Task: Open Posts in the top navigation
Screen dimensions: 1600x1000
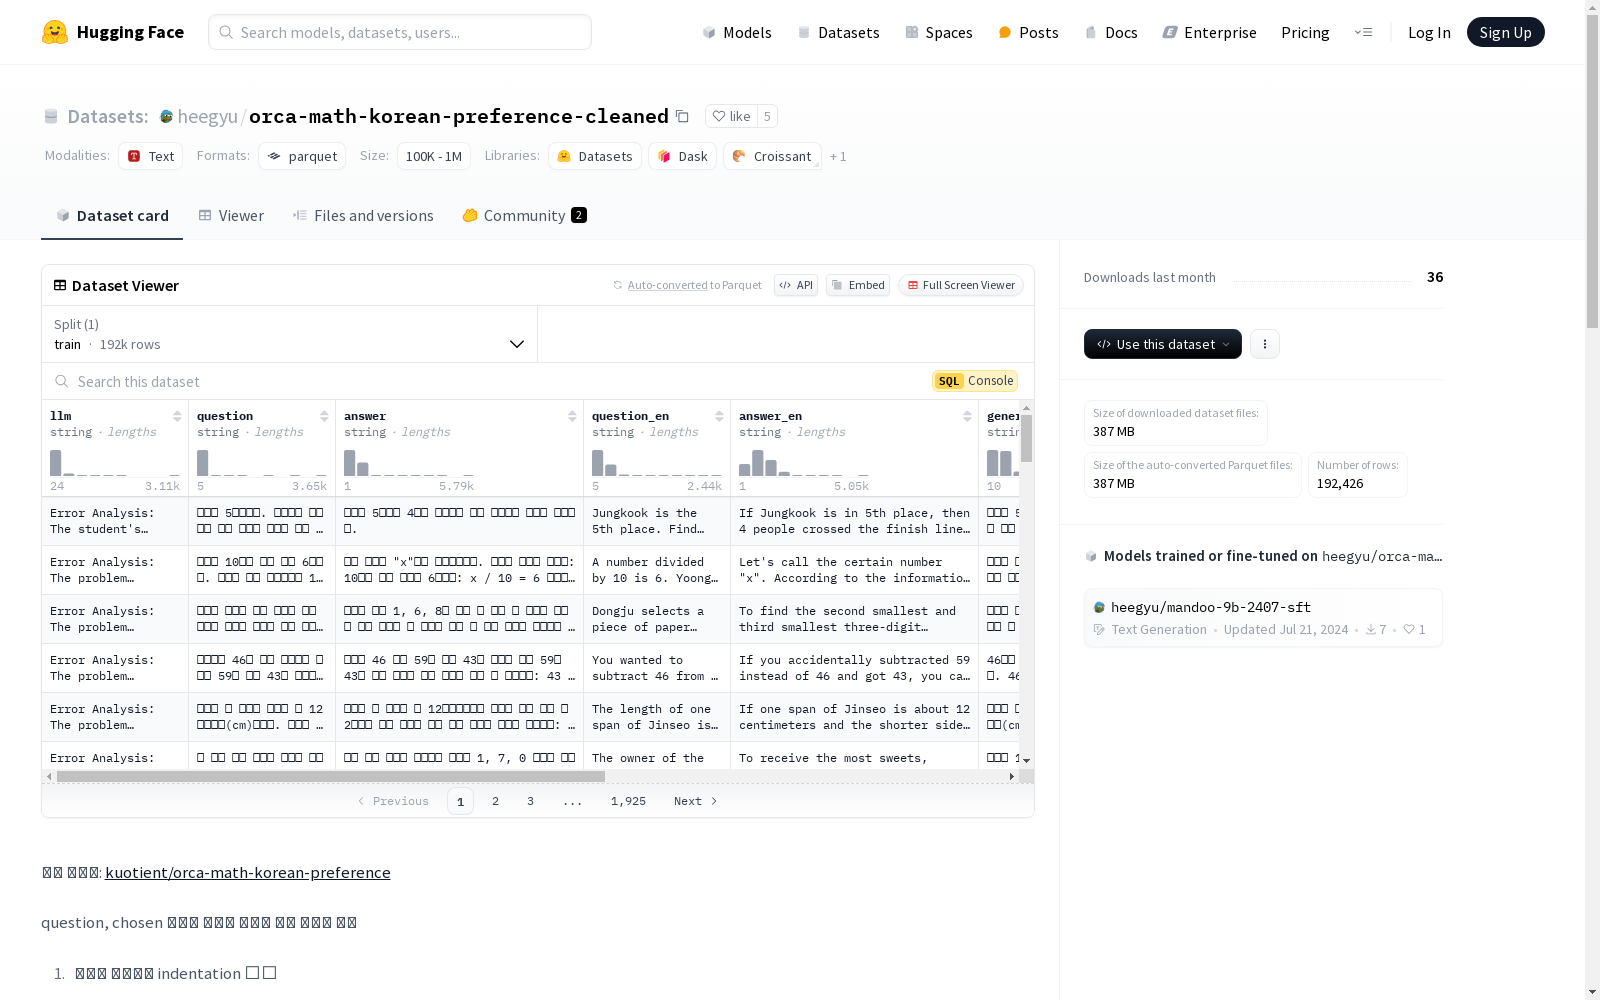Action: tap(1028, 32)
